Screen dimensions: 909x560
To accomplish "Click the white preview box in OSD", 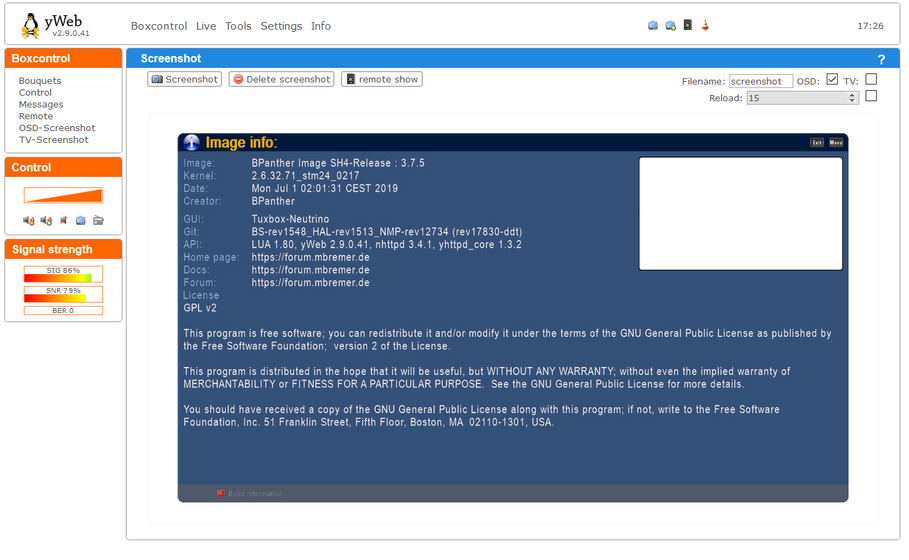I will point(740,214).
